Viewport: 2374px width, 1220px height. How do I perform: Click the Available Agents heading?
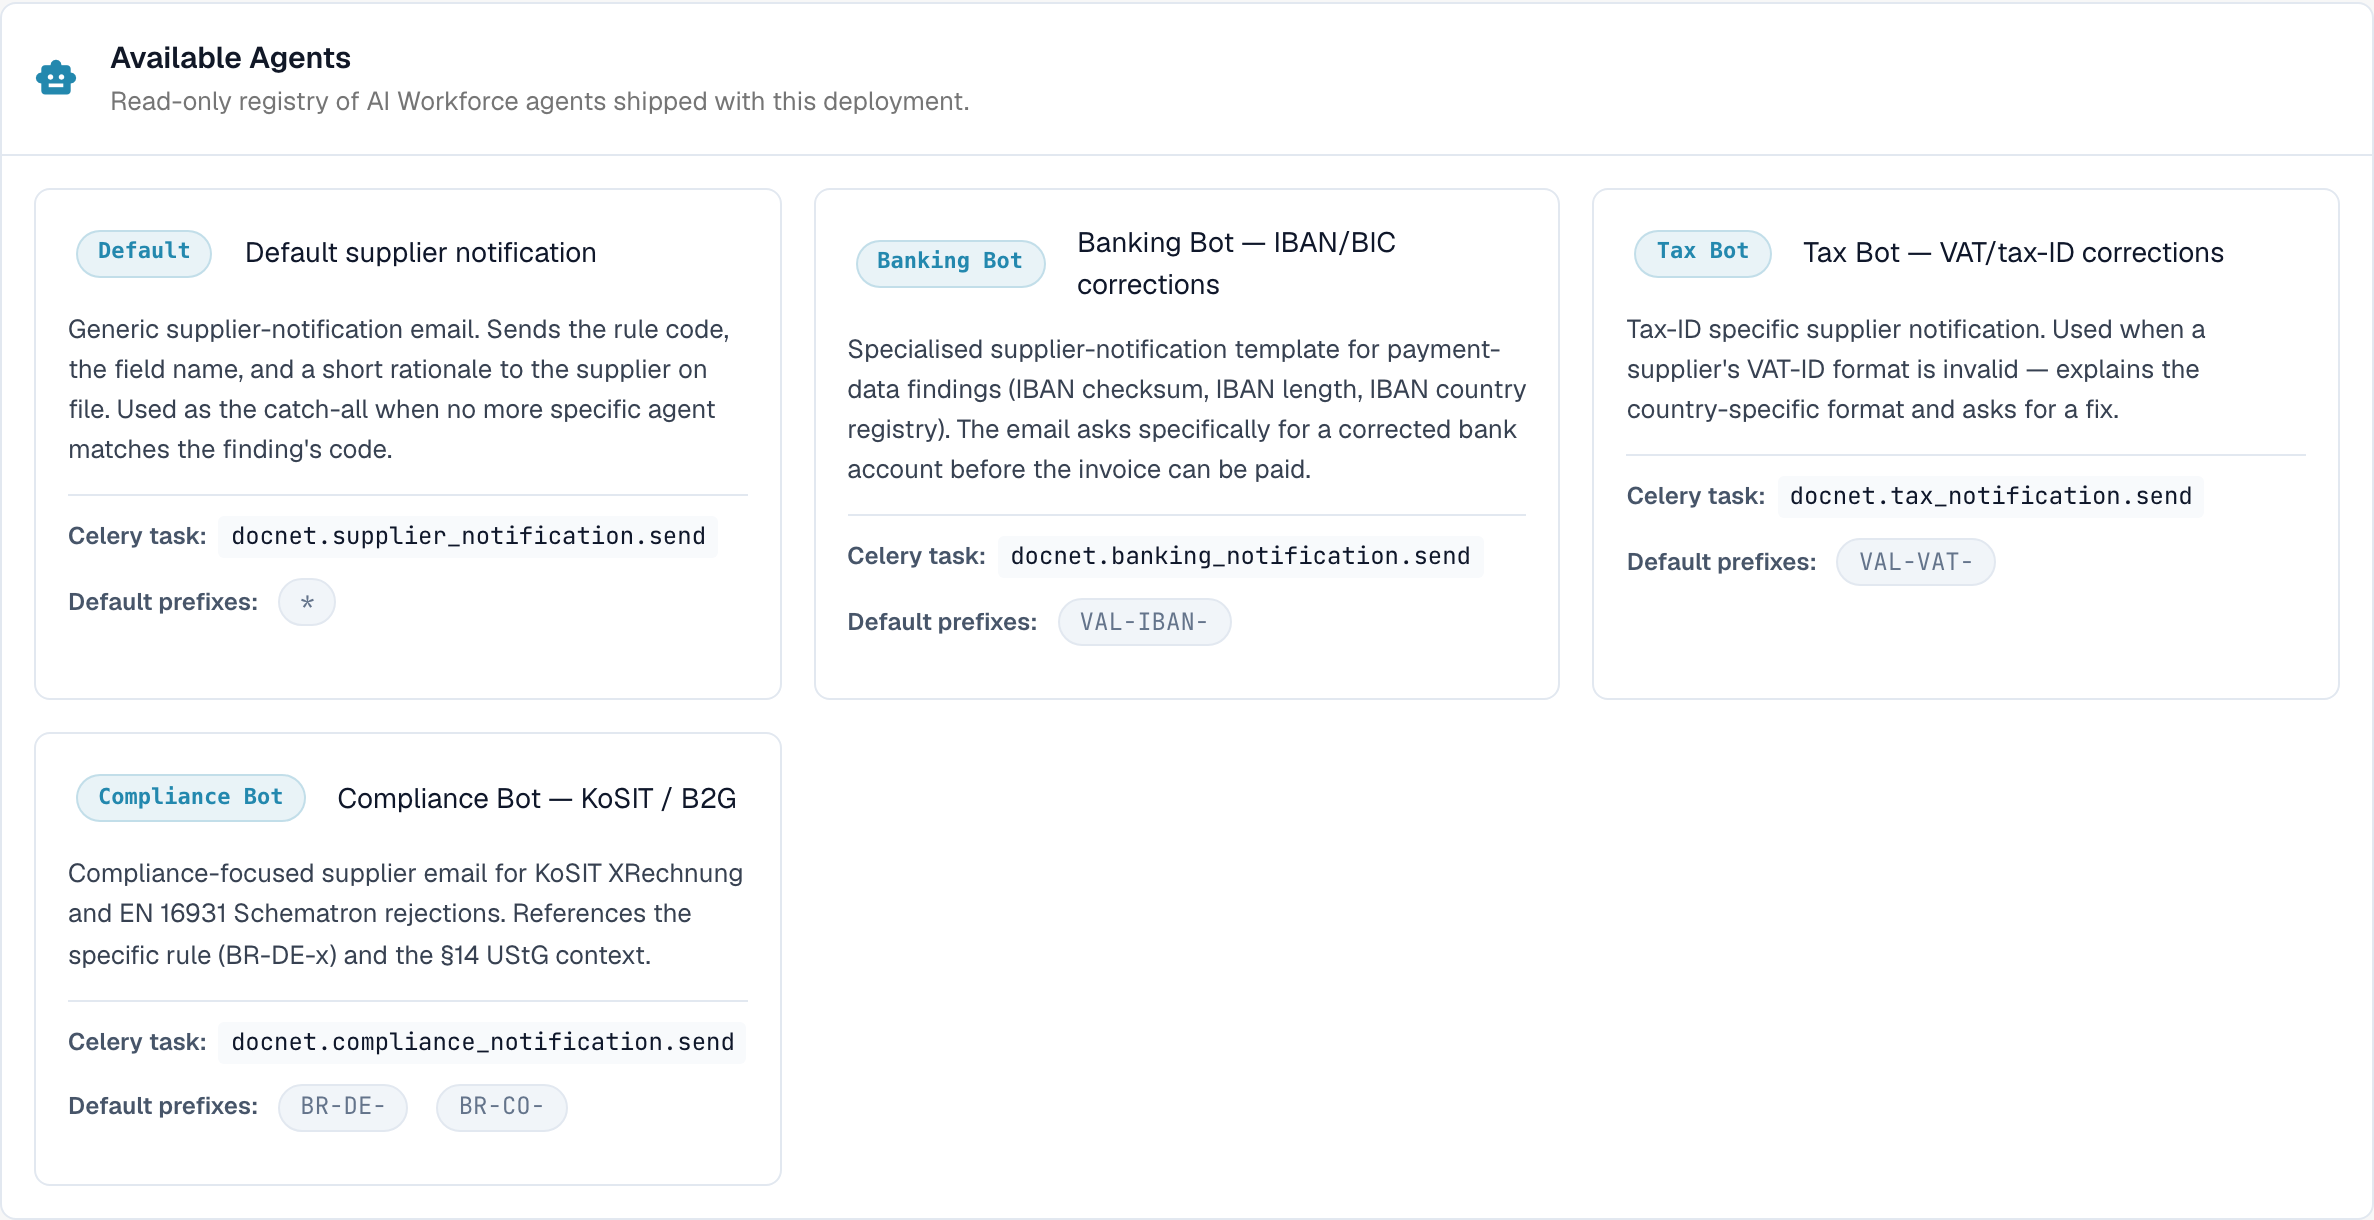coord(230,58)
